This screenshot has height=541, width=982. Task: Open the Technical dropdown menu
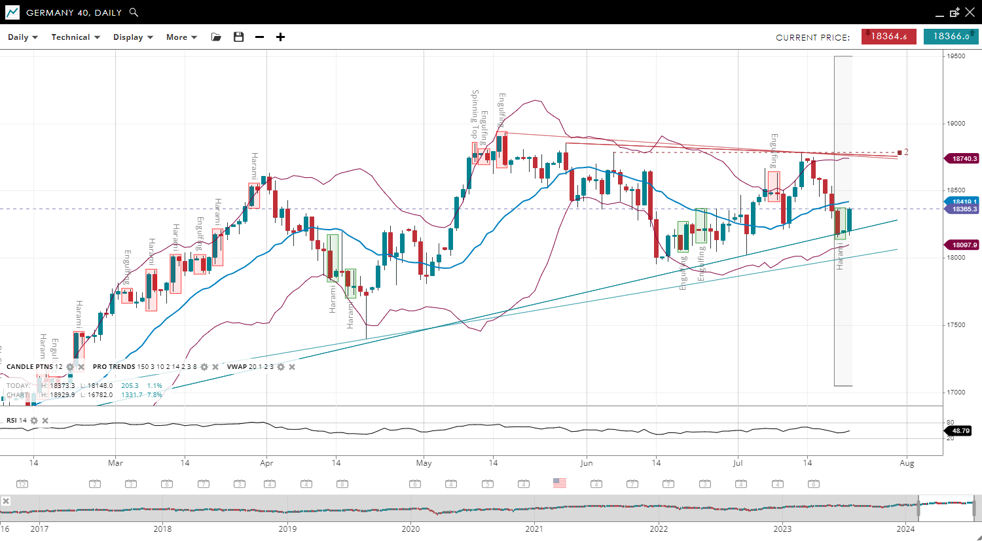(75, 37)
